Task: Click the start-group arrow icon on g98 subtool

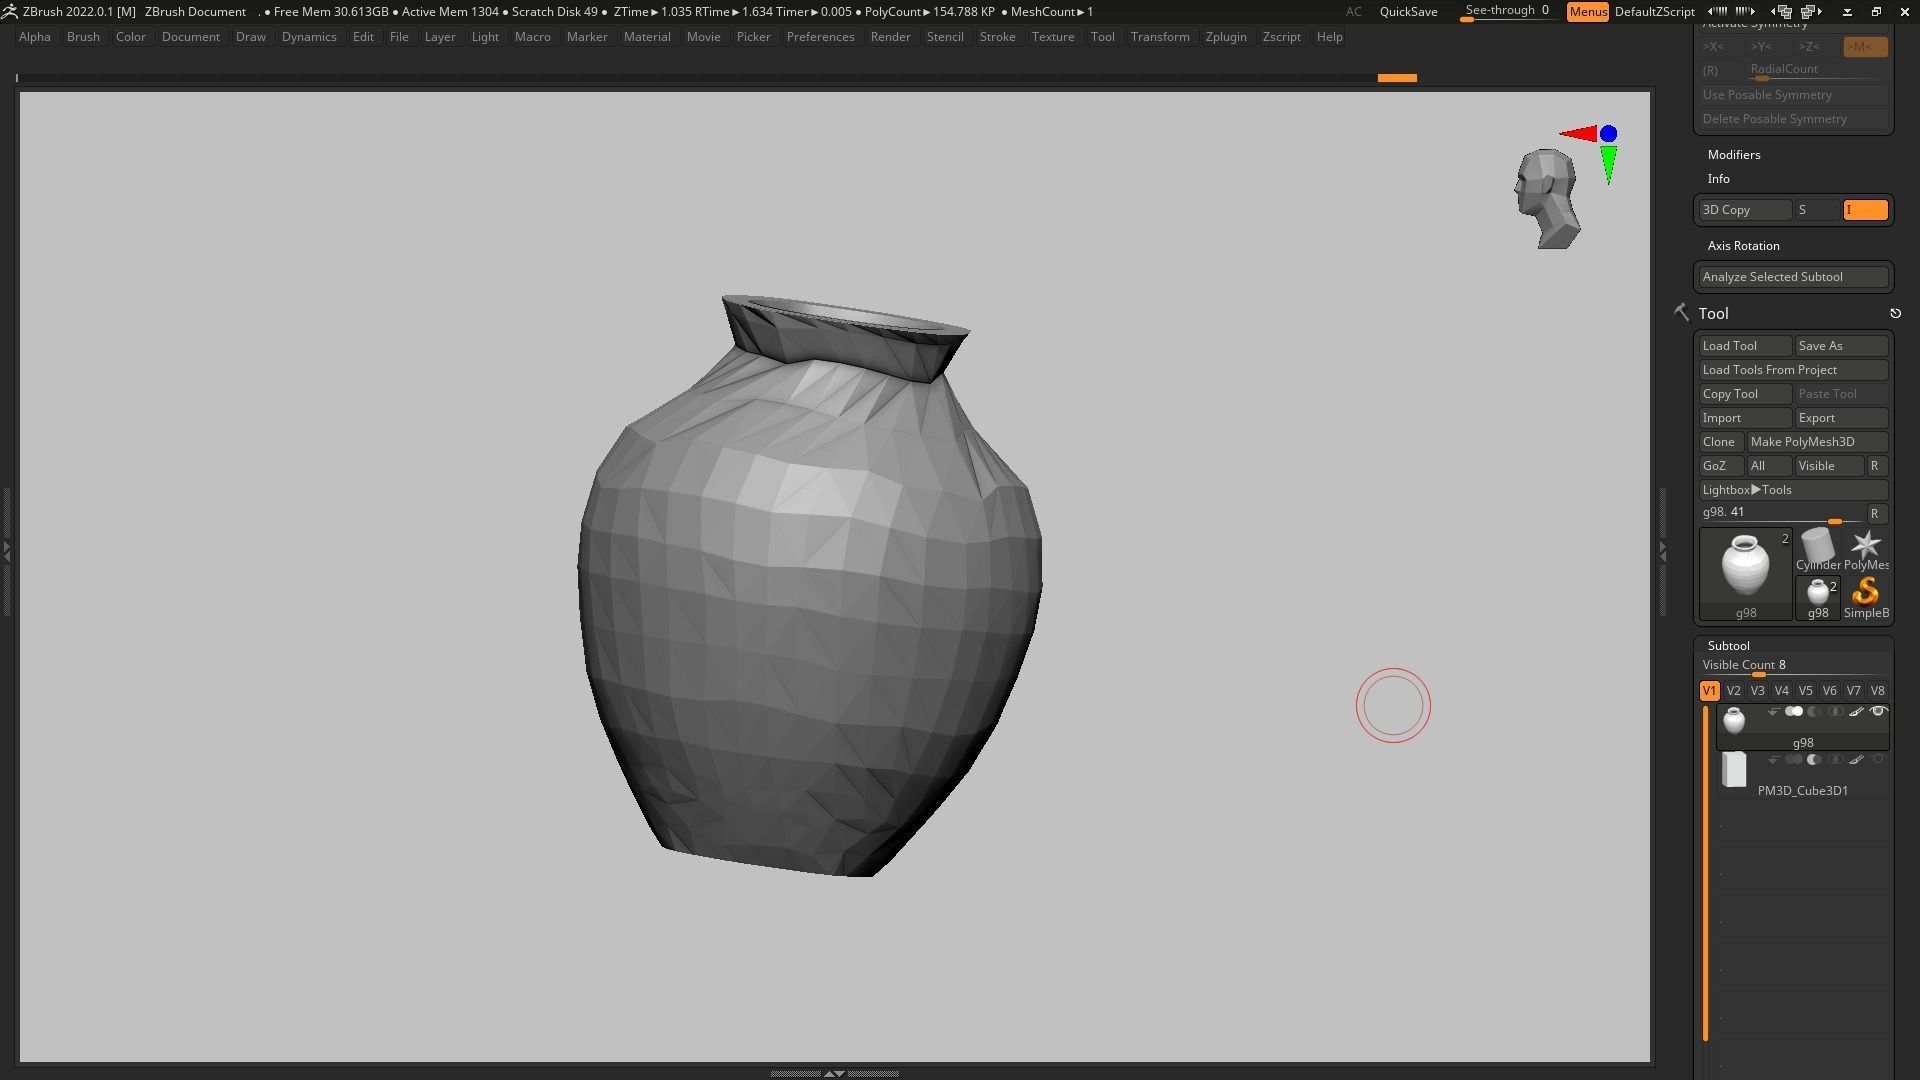Action: point(1773,712)
